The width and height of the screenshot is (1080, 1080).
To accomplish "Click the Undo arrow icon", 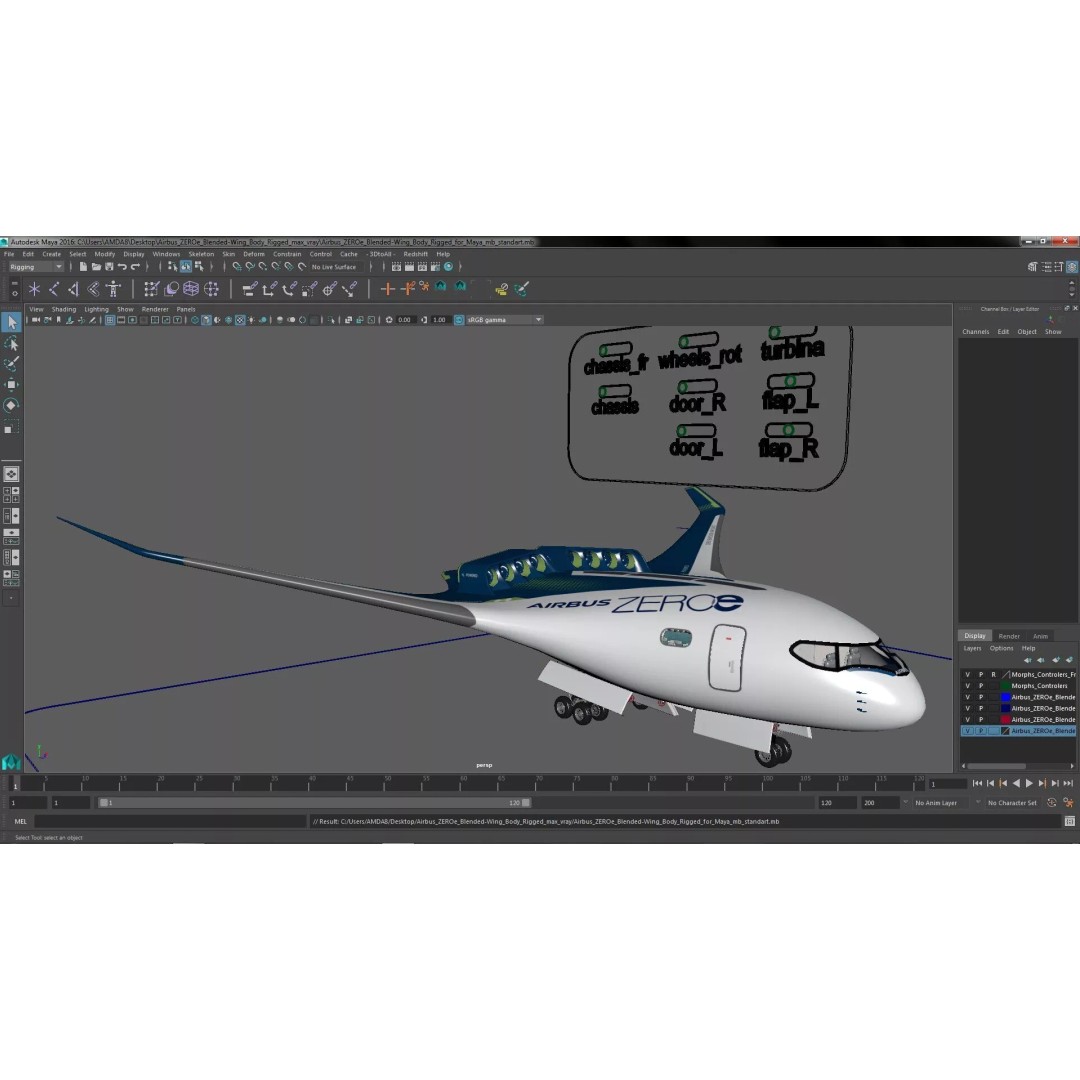I will click(x=122, y=267).
